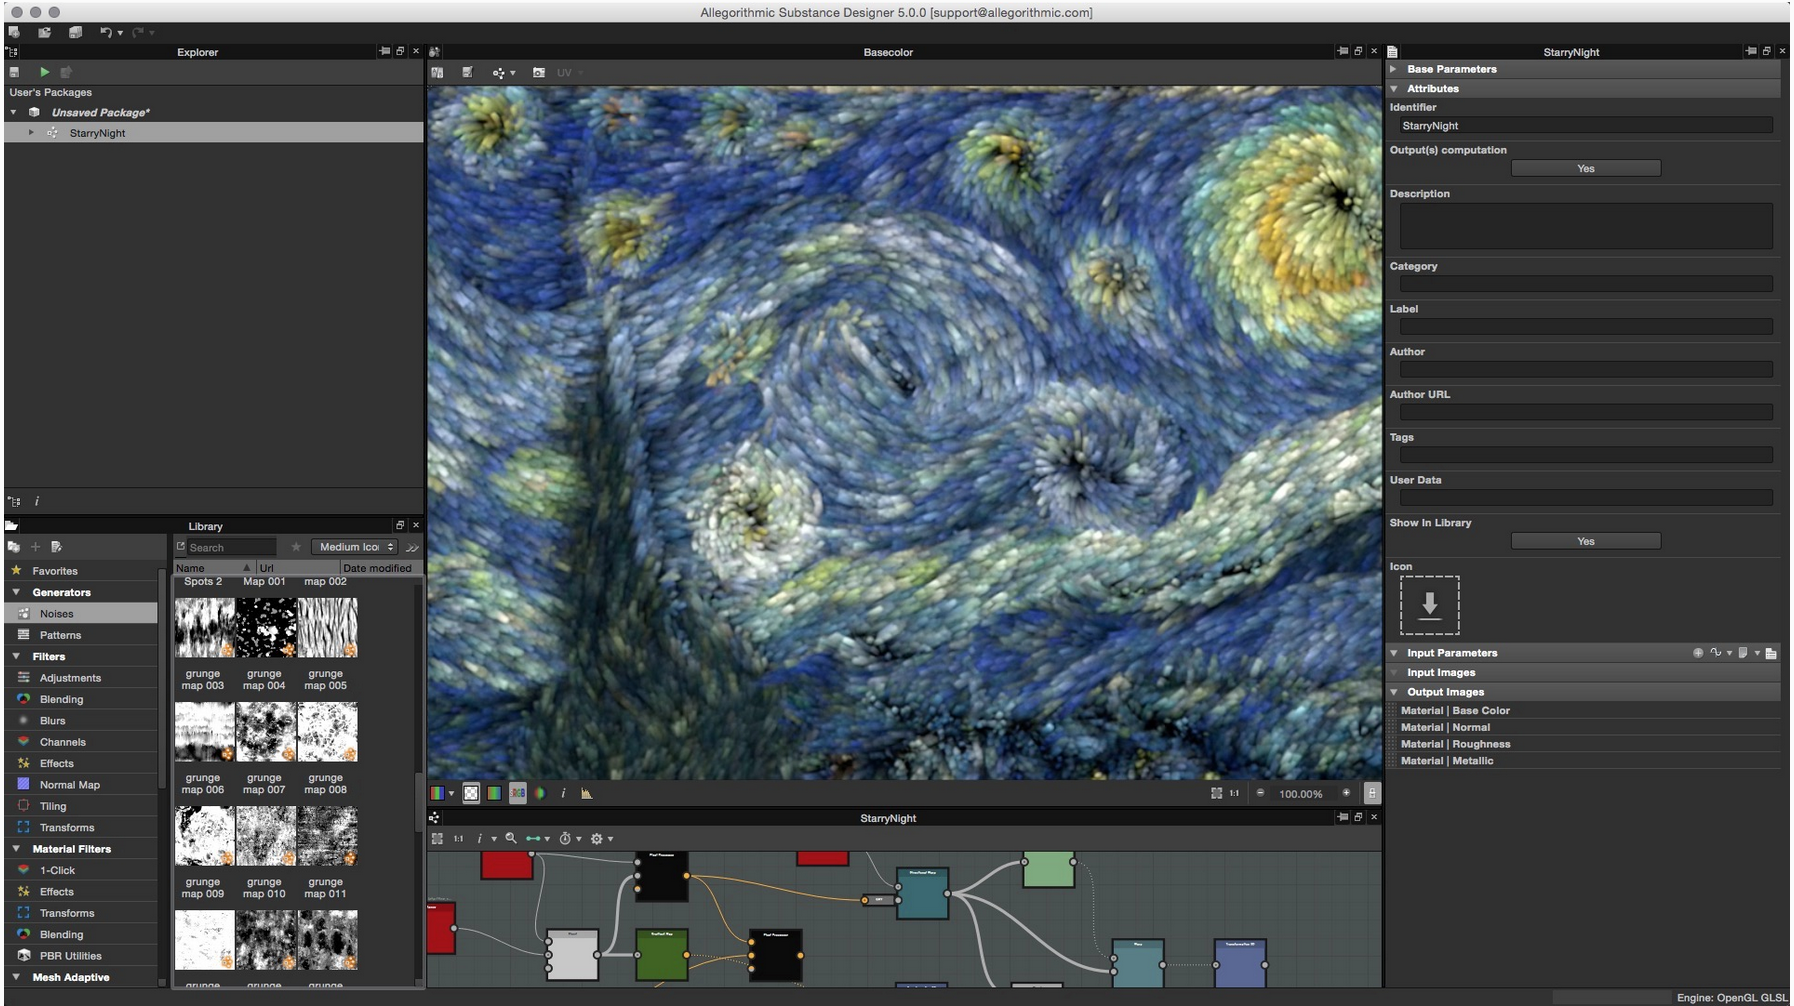
Task: Activate the zoom magnifier in the StarryNight graph
Action: (511, 839)
